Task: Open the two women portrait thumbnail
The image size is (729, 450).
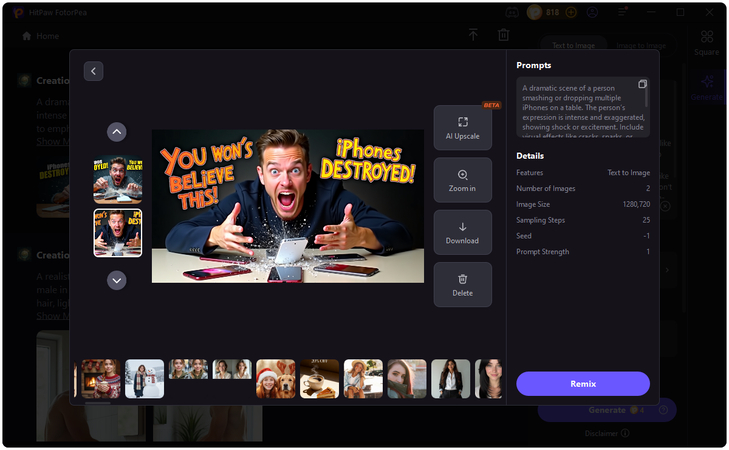Action: coord(232,369)
